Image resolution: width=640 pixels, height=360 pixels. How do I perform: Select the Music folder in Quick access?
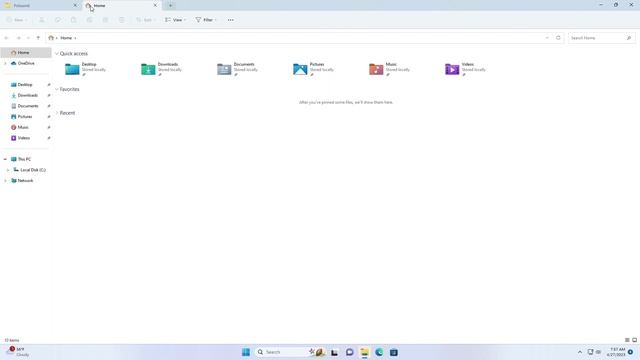click(390, 69)
